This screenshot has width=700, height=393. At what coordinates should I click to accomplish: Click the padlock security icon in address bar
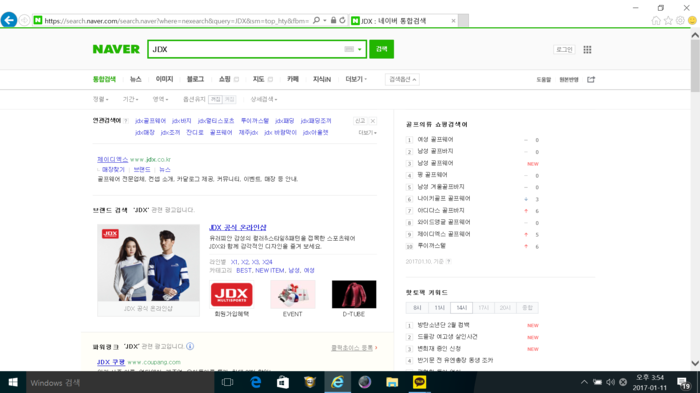(x=333, y=21)
